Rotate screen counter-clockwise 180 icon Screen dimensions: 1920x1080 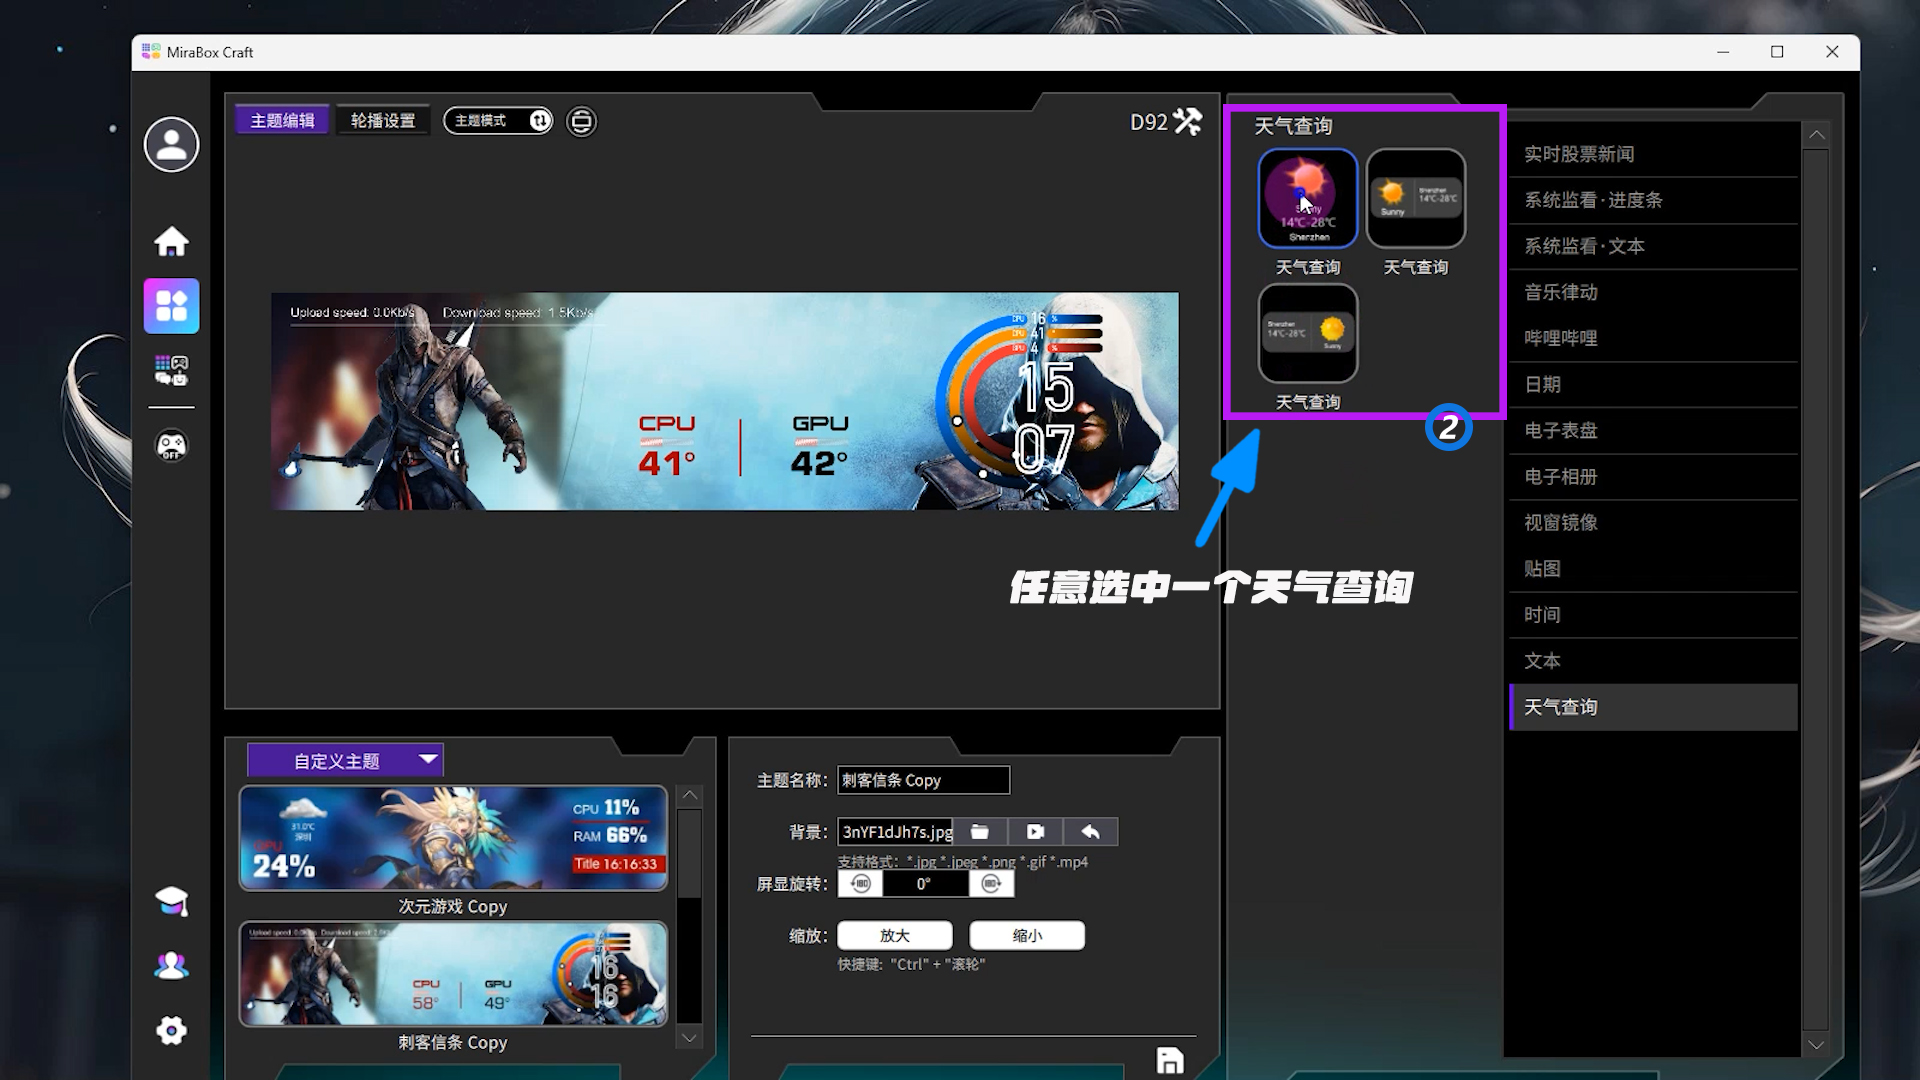860,884
